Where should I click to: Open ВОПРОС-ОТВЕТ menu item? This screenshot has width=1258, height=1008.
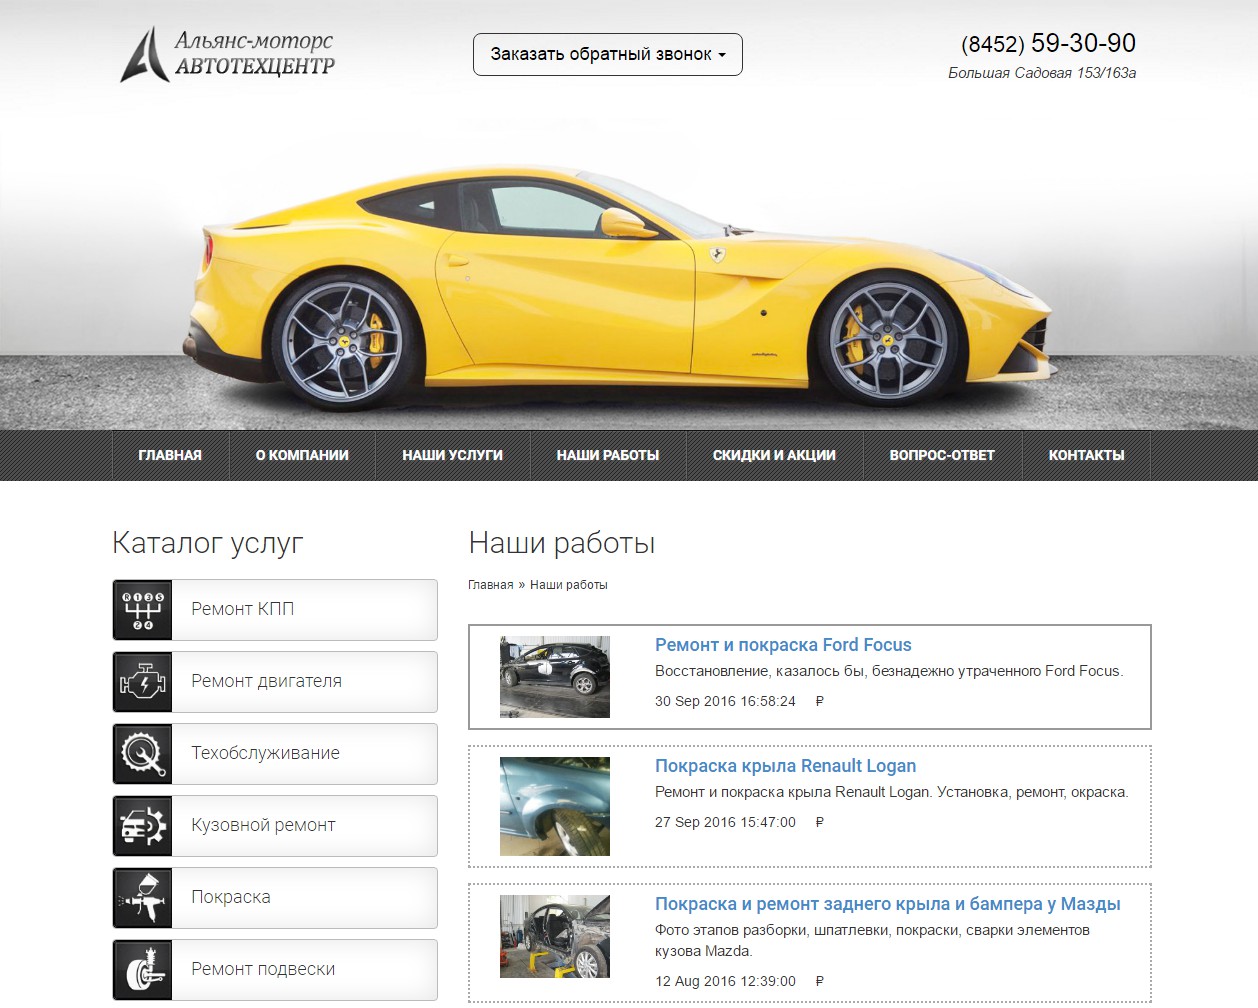tap(942, 455)
